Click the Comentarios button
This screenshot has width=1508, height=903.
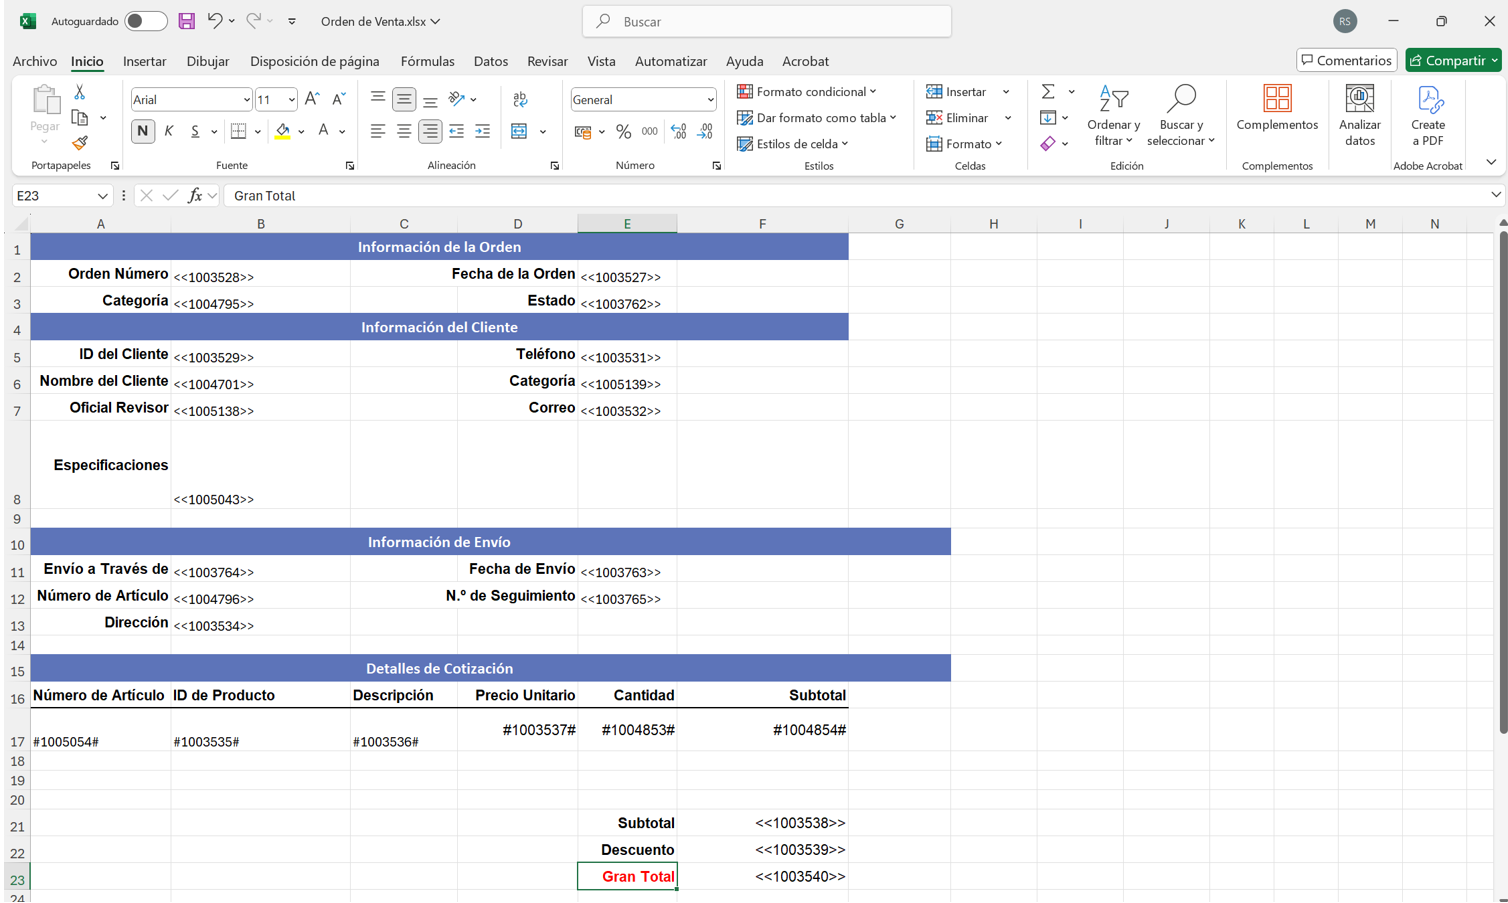pos(1346,60)
